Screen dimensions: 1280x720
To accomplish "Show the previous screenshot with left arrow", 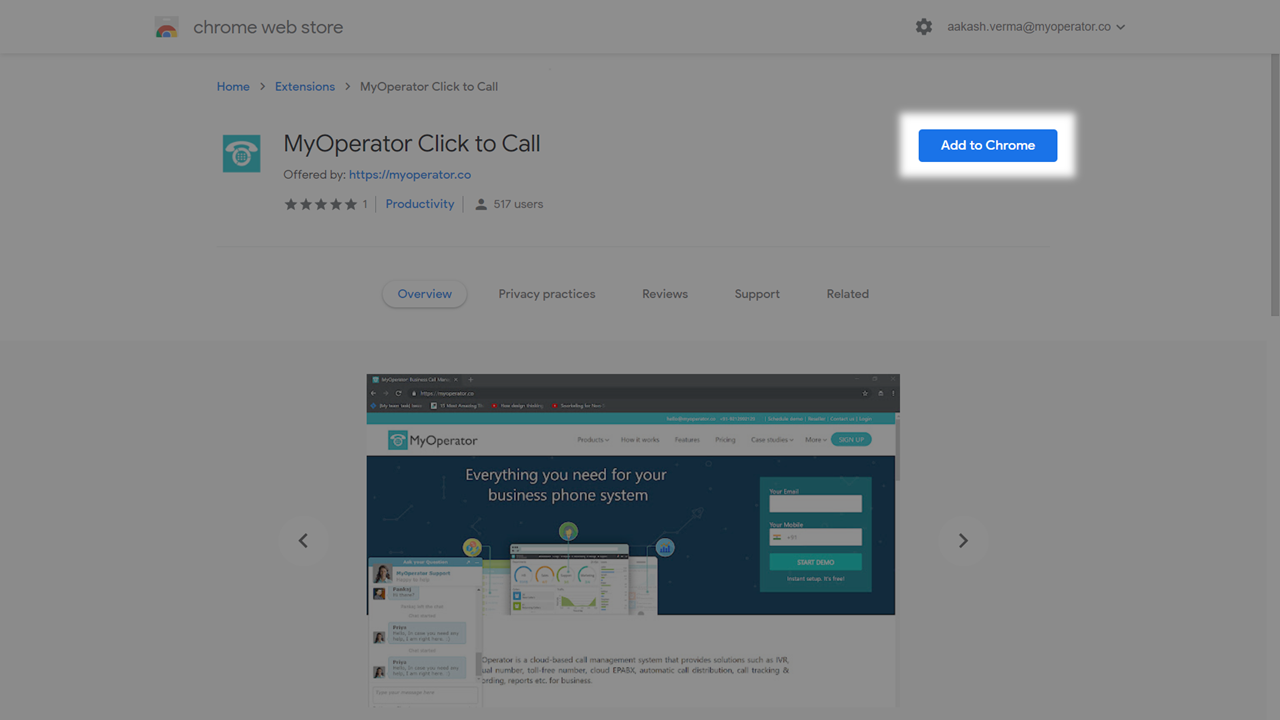I will coord(303,541).
